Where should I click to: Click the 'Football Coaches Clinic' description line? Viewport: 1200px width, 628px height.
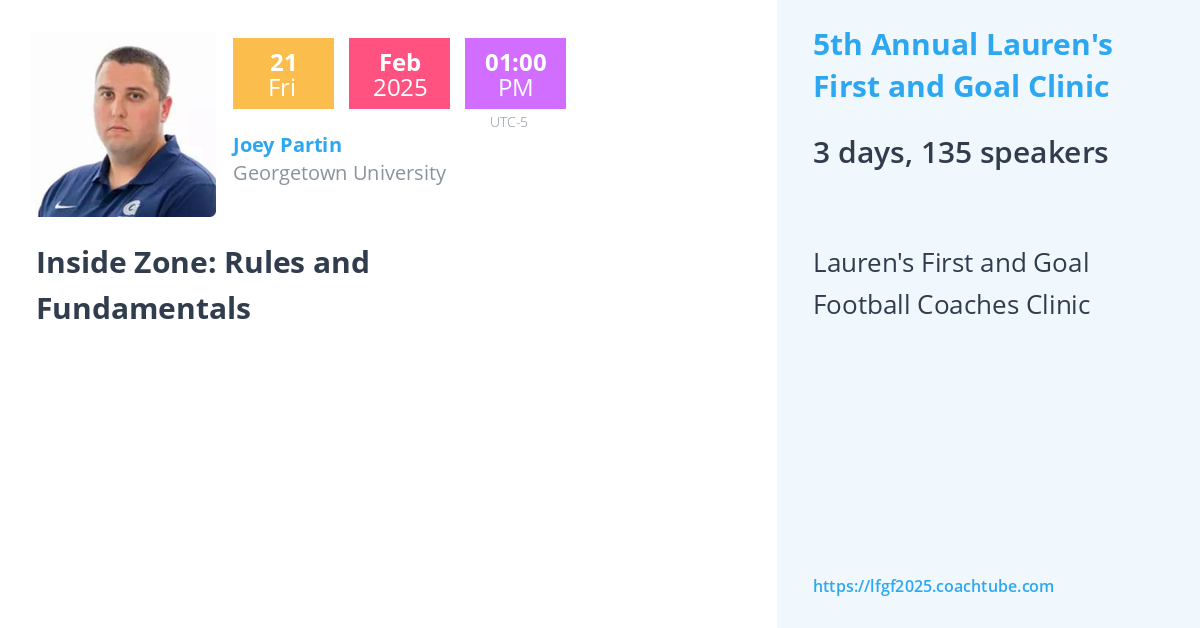pos(951,305)
